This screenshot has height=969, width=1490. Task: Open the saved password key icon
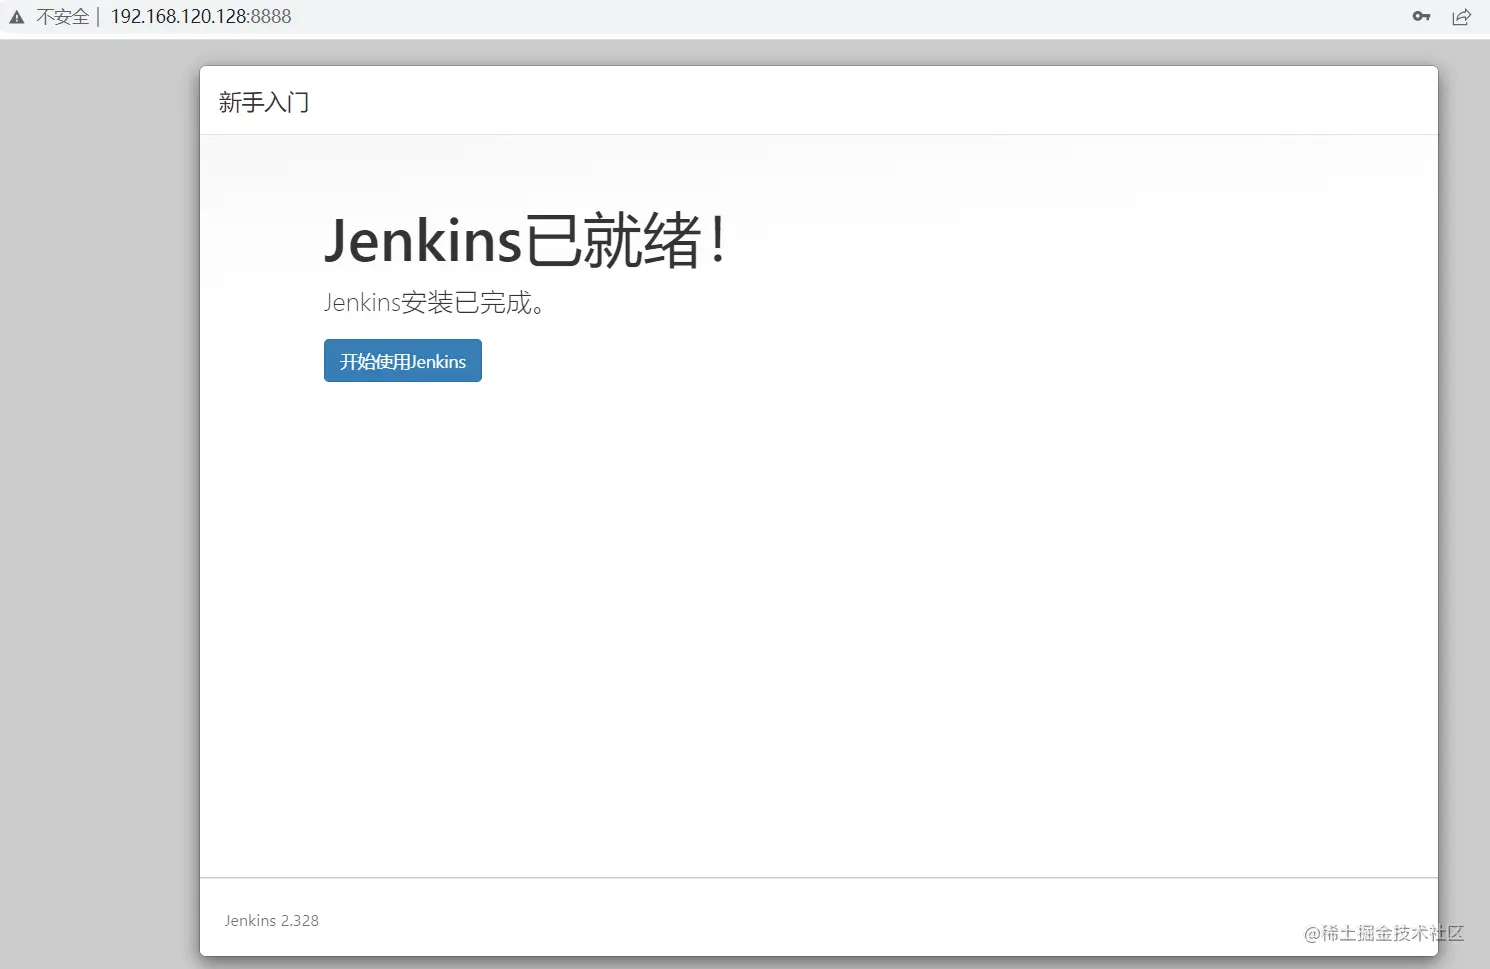coord(1421,16)
